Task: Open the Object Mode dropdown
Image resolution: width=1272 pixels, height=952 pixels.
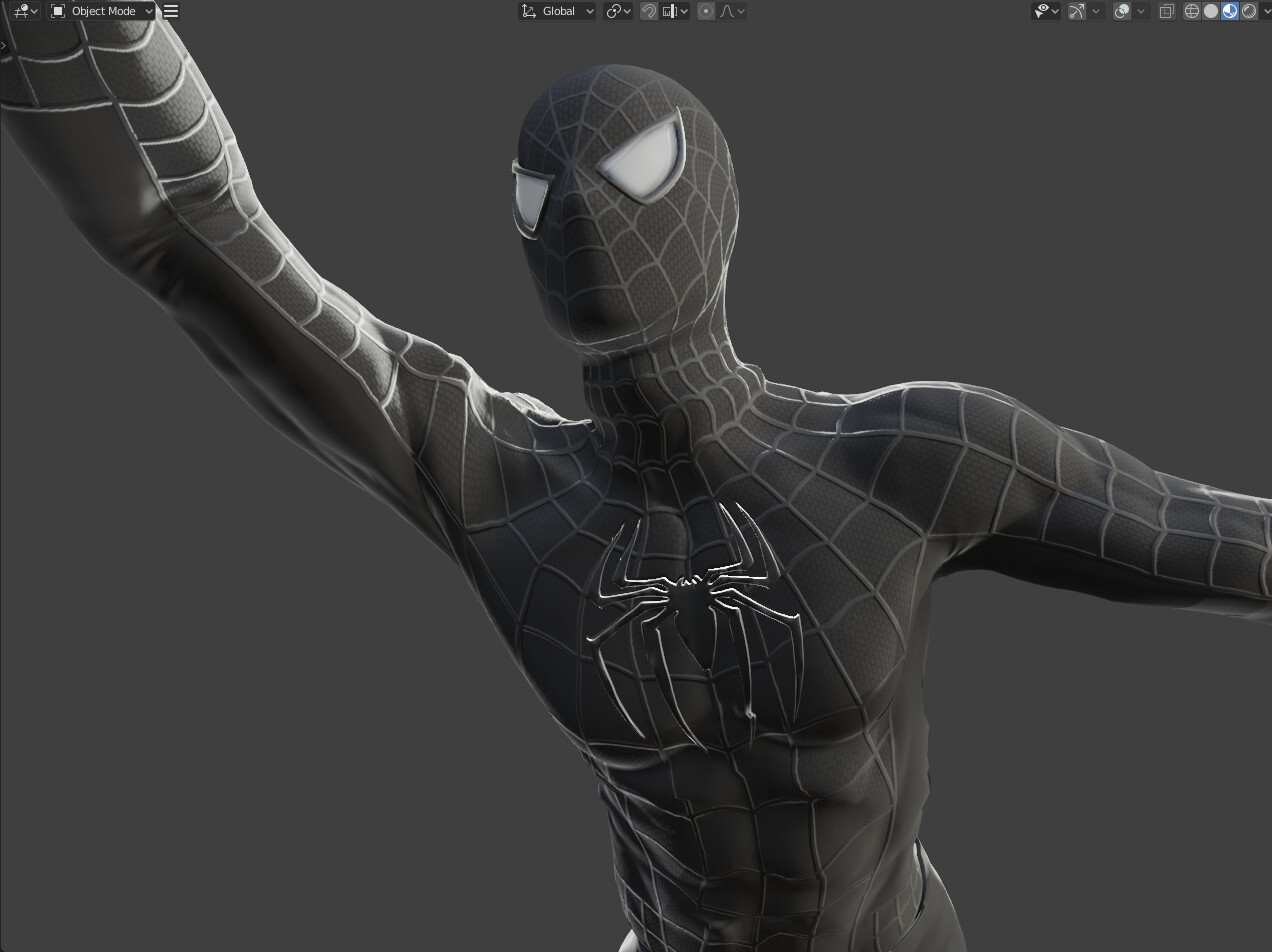Action: [103, 11]
